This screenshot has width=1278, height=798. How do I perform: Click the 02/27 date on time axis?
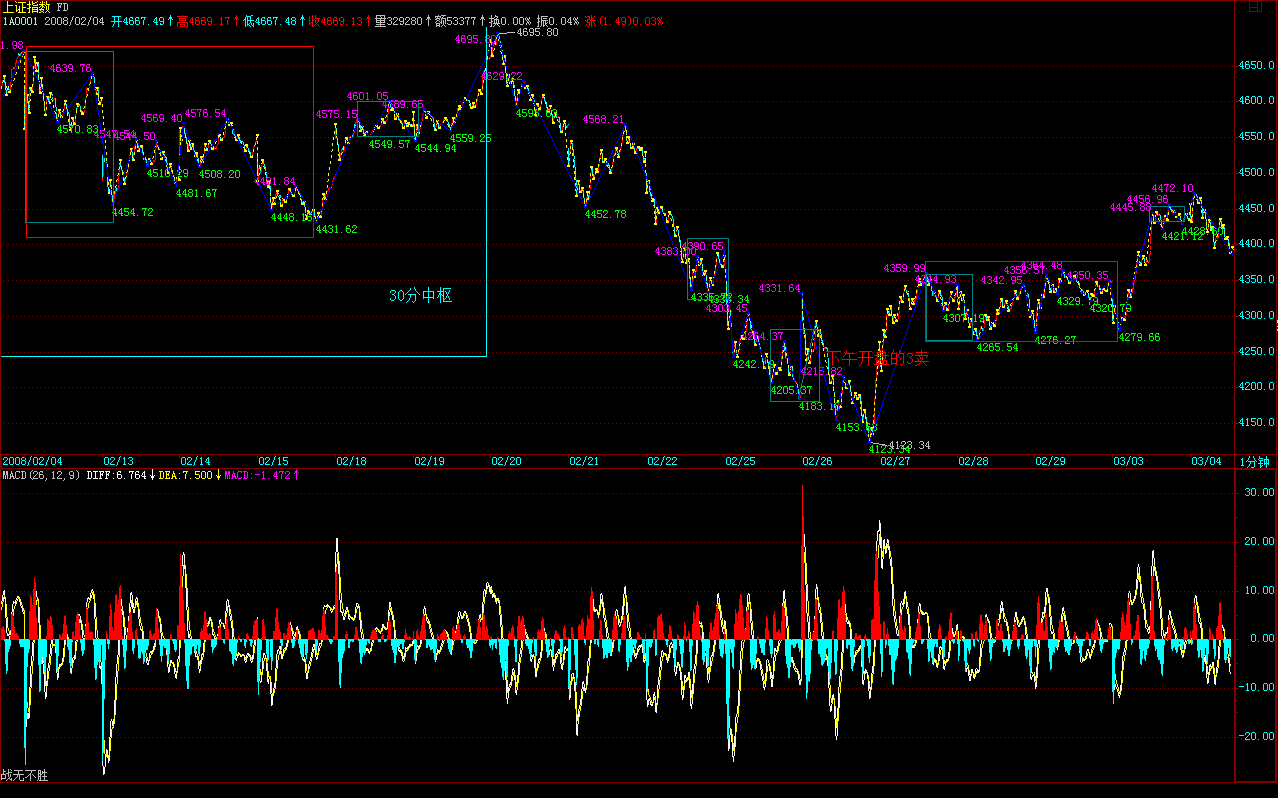click(x=896, y=461)
